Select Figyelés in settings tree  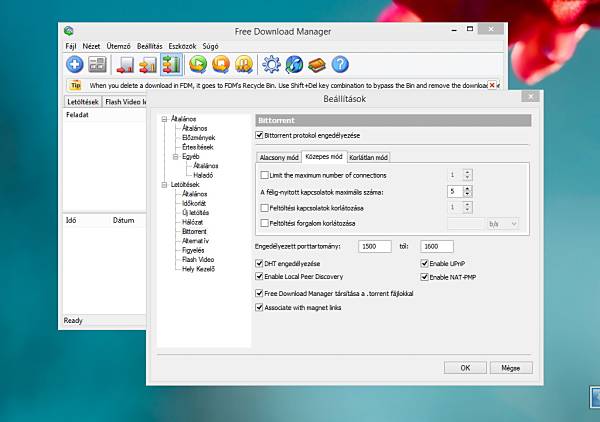tap(193, 250)
